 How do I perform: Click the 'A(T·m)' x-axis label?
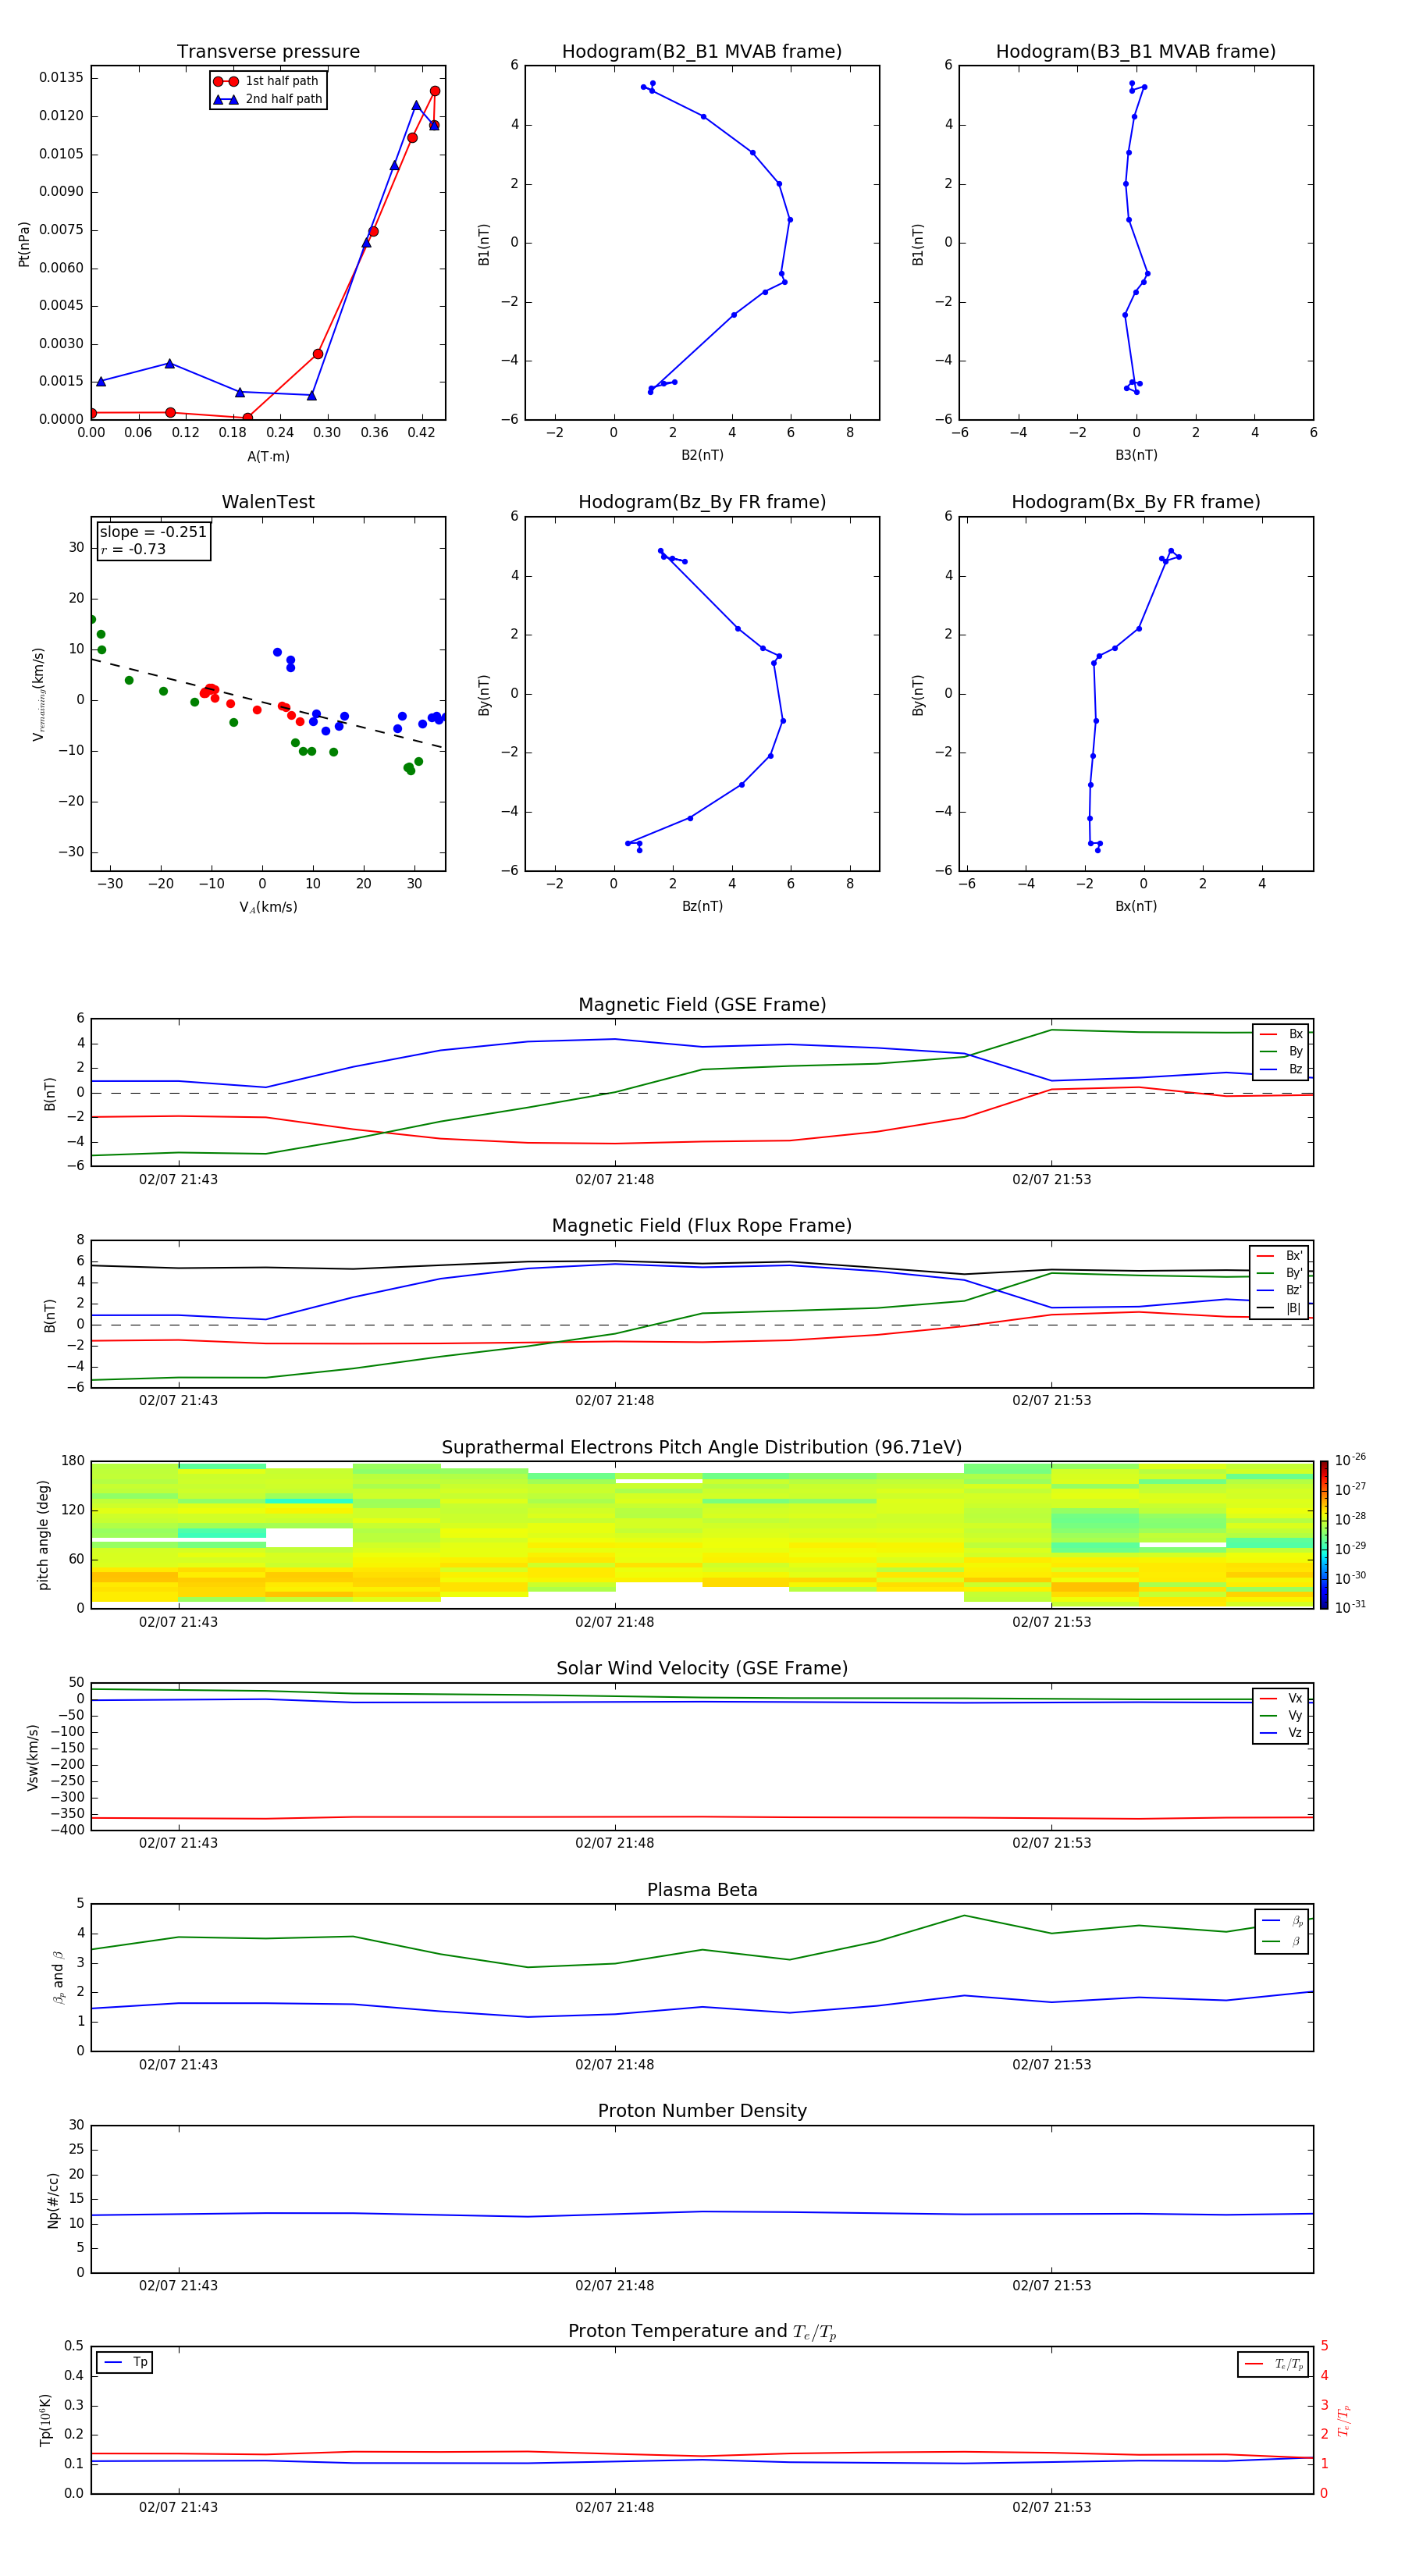tap(268, 456)
